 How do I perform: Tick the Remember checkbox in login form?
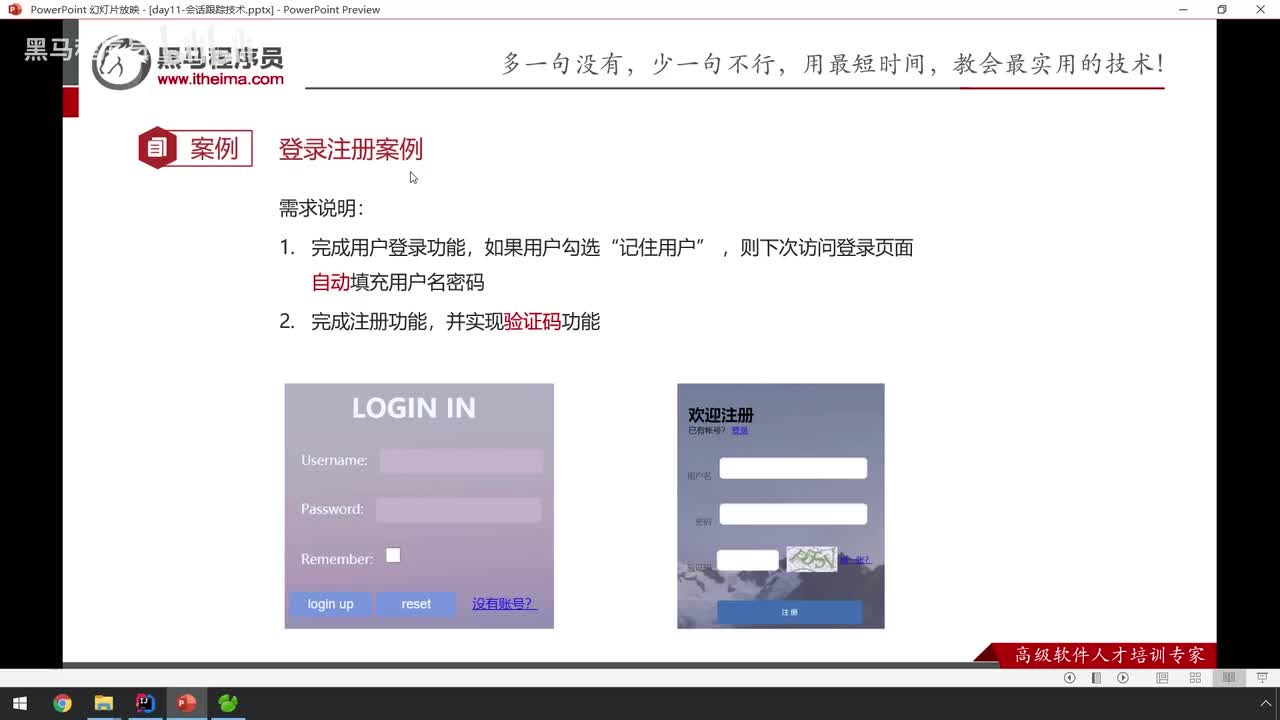[x=393, y=555]
